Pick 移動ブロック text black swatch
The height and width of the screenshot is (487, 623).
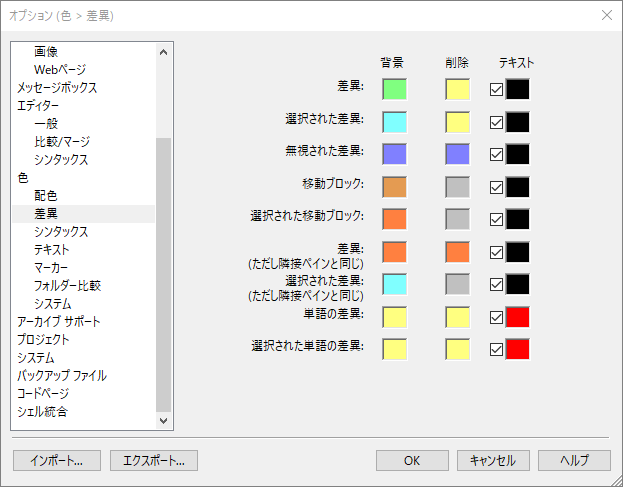517,187
